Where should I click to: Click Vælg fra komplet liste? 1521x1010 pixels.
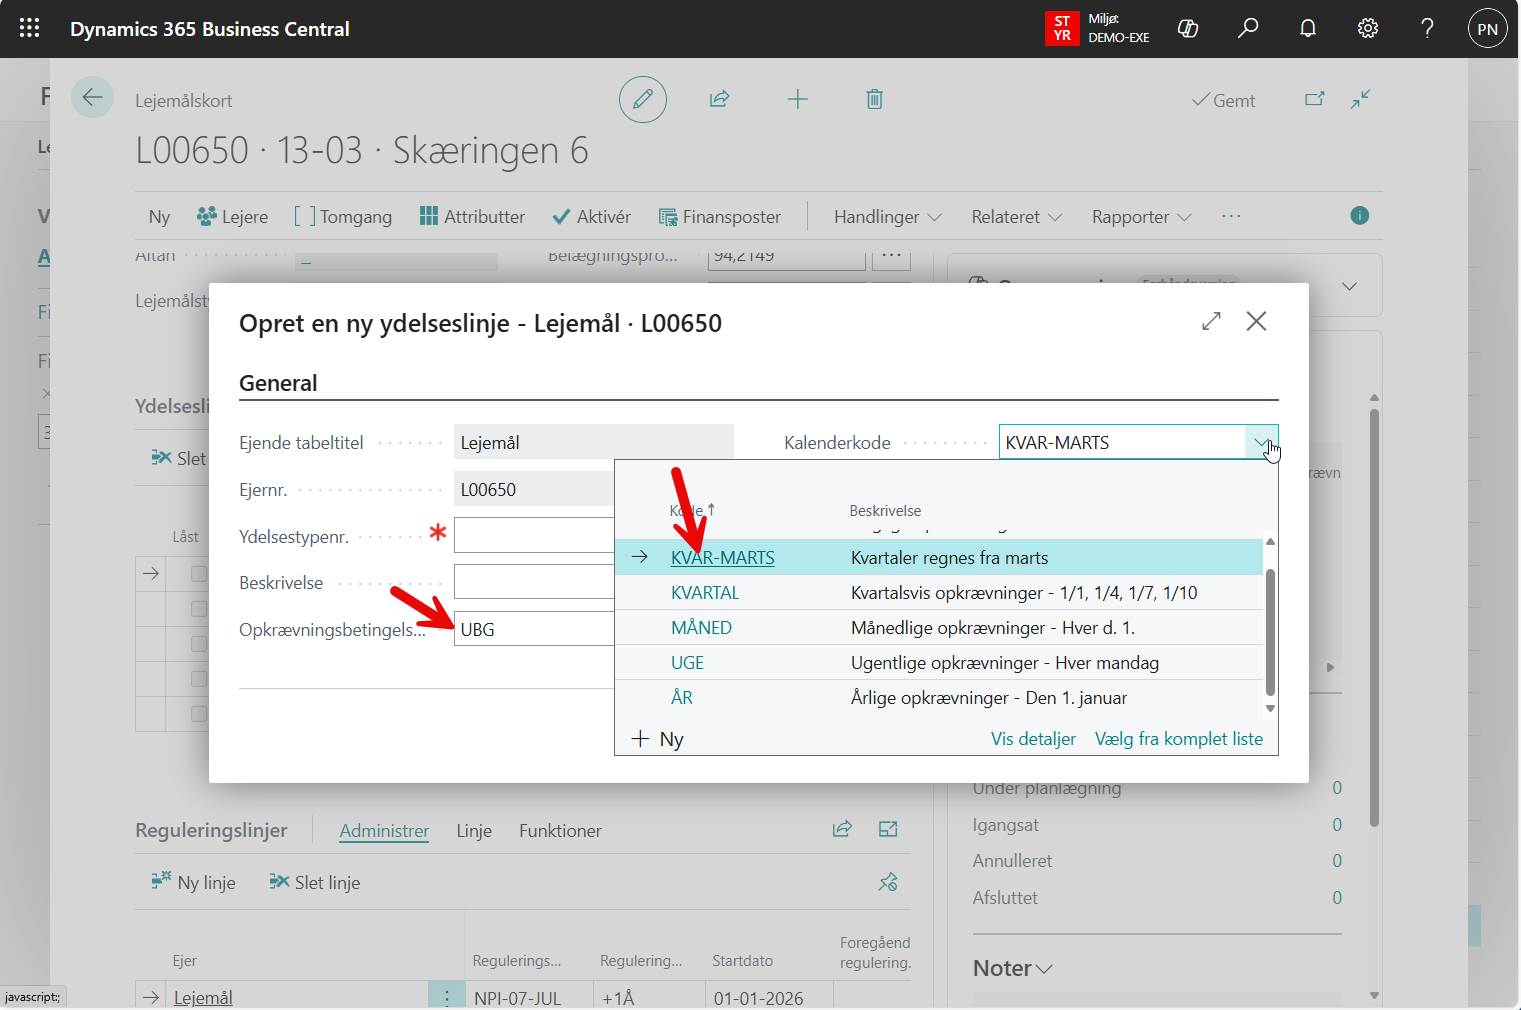click(1179, 739)
